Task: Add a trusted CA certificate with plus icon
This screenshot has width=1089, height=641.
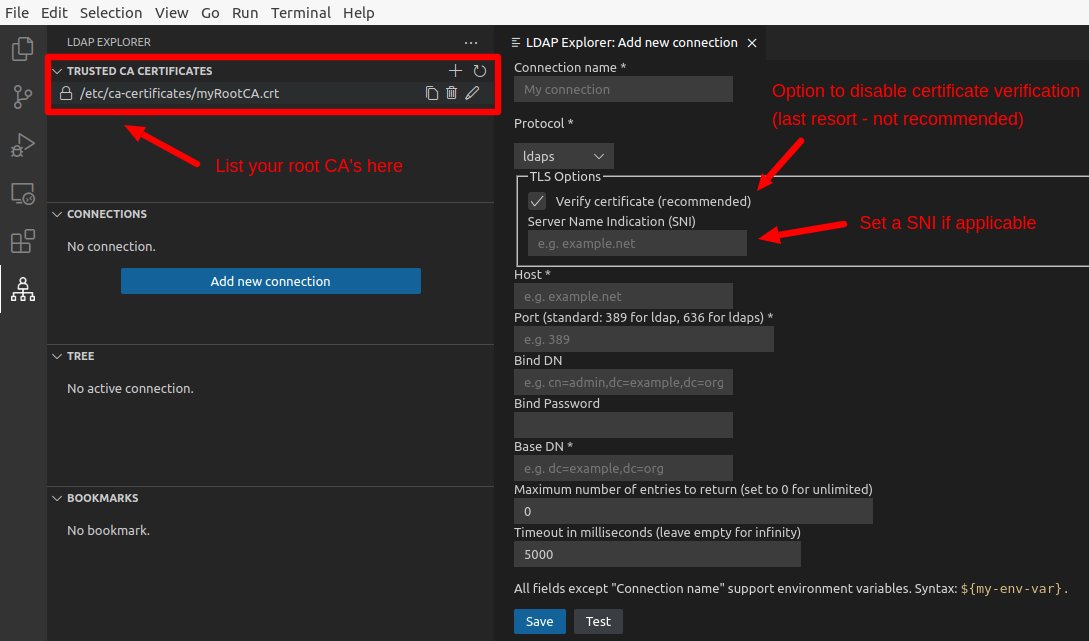Action: tap(455, 70)
